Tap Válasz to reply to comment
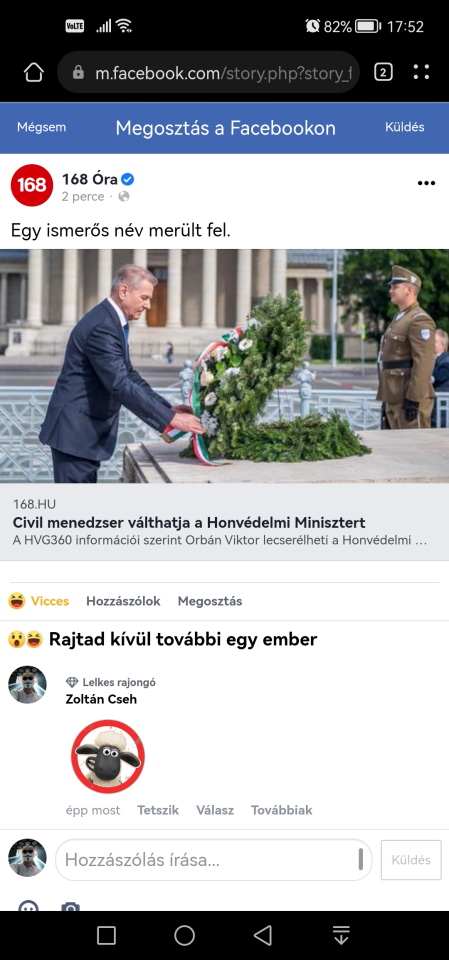This screenshot has height=960, width=449. 215,810
